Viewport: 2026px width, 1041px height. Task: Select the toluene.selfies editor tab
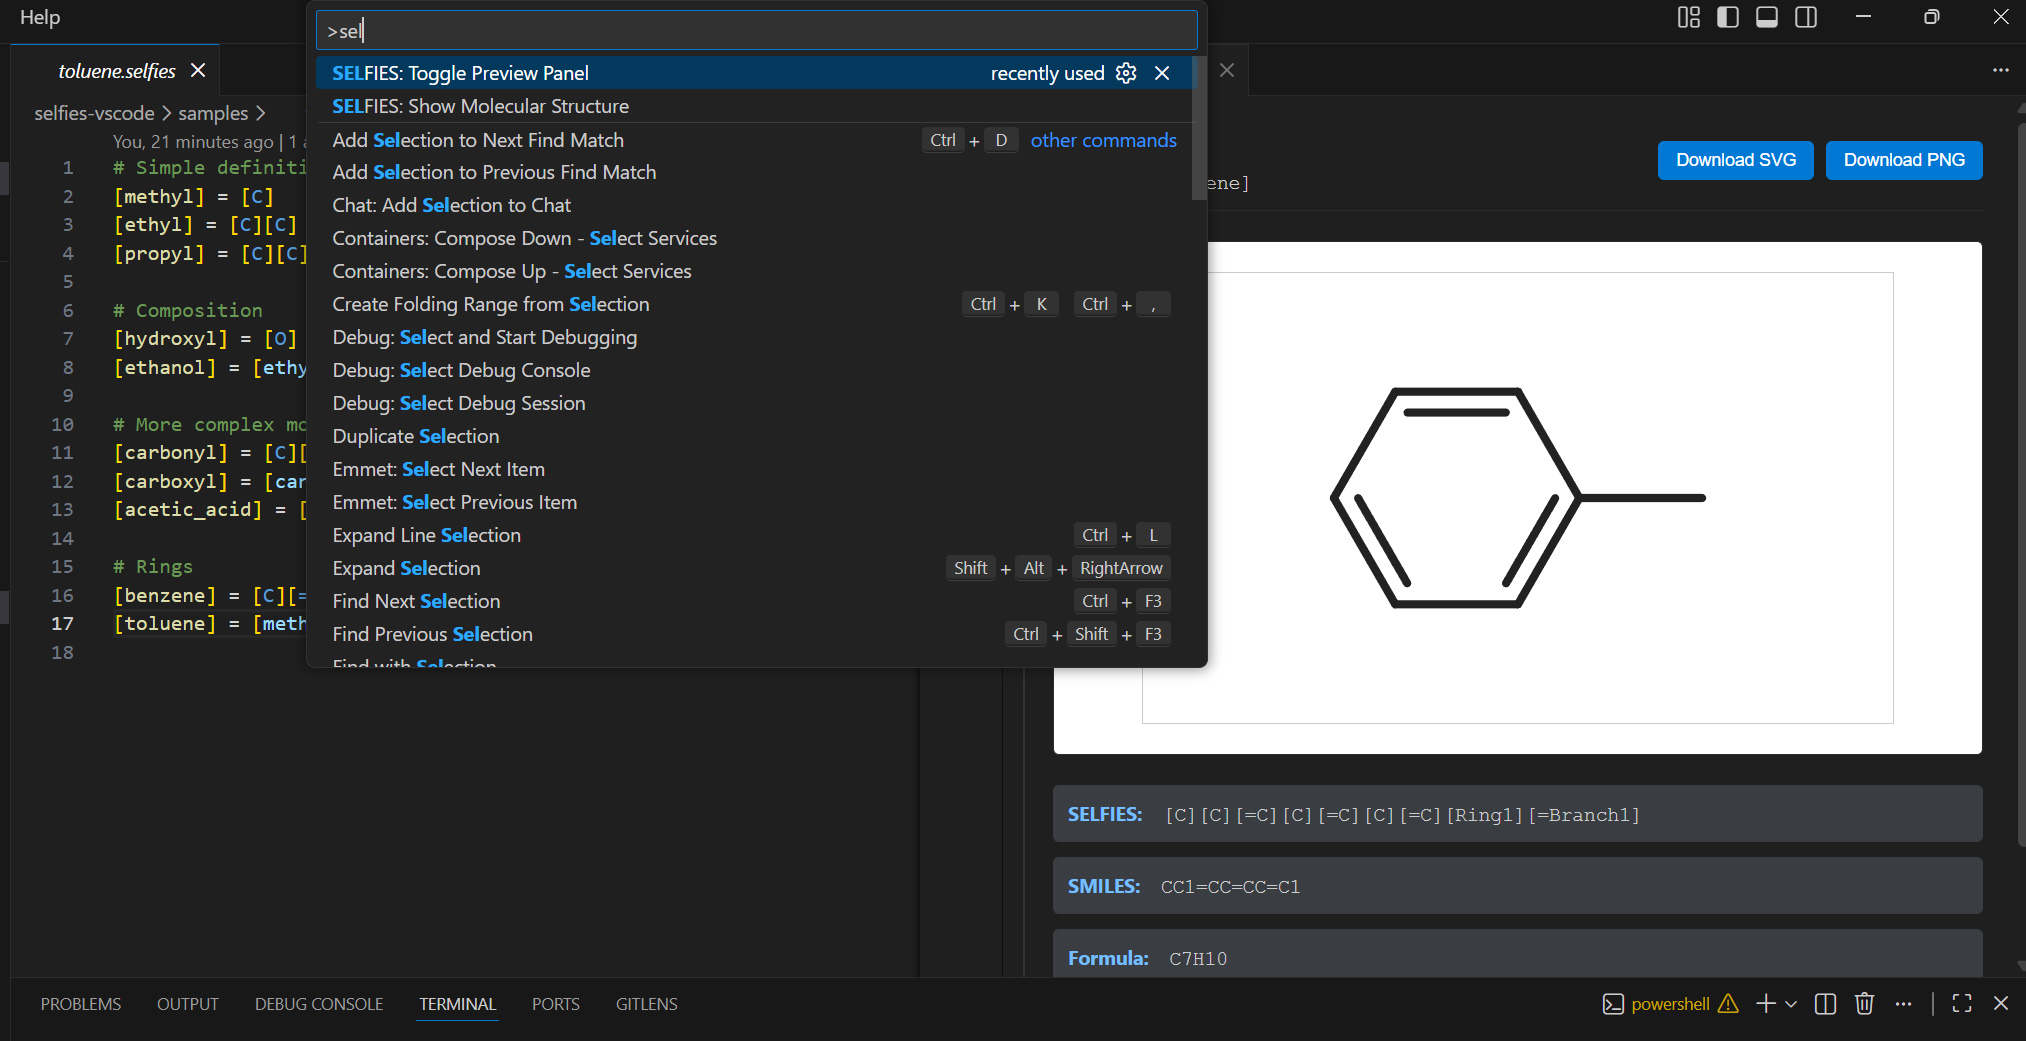[x=117, y=71]
